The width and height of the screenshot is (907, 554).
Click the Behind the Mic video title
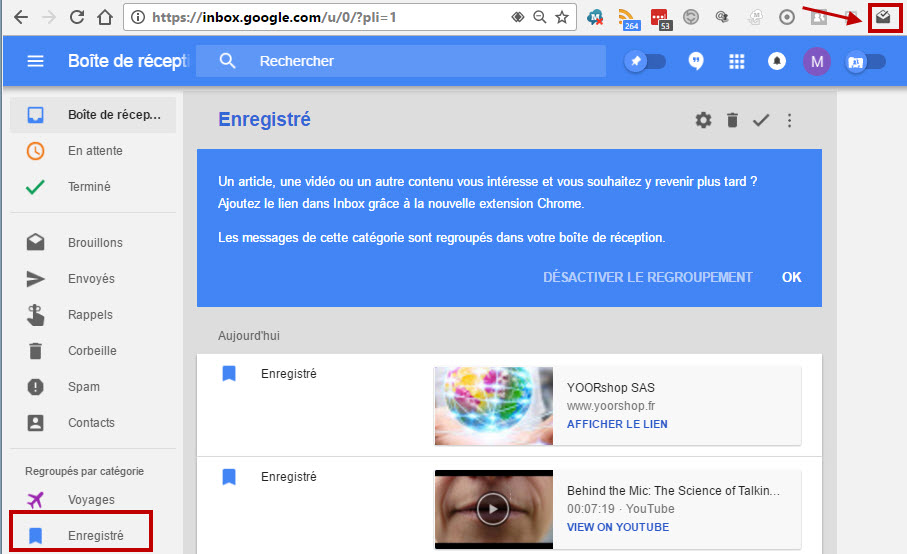click(673, 490)
